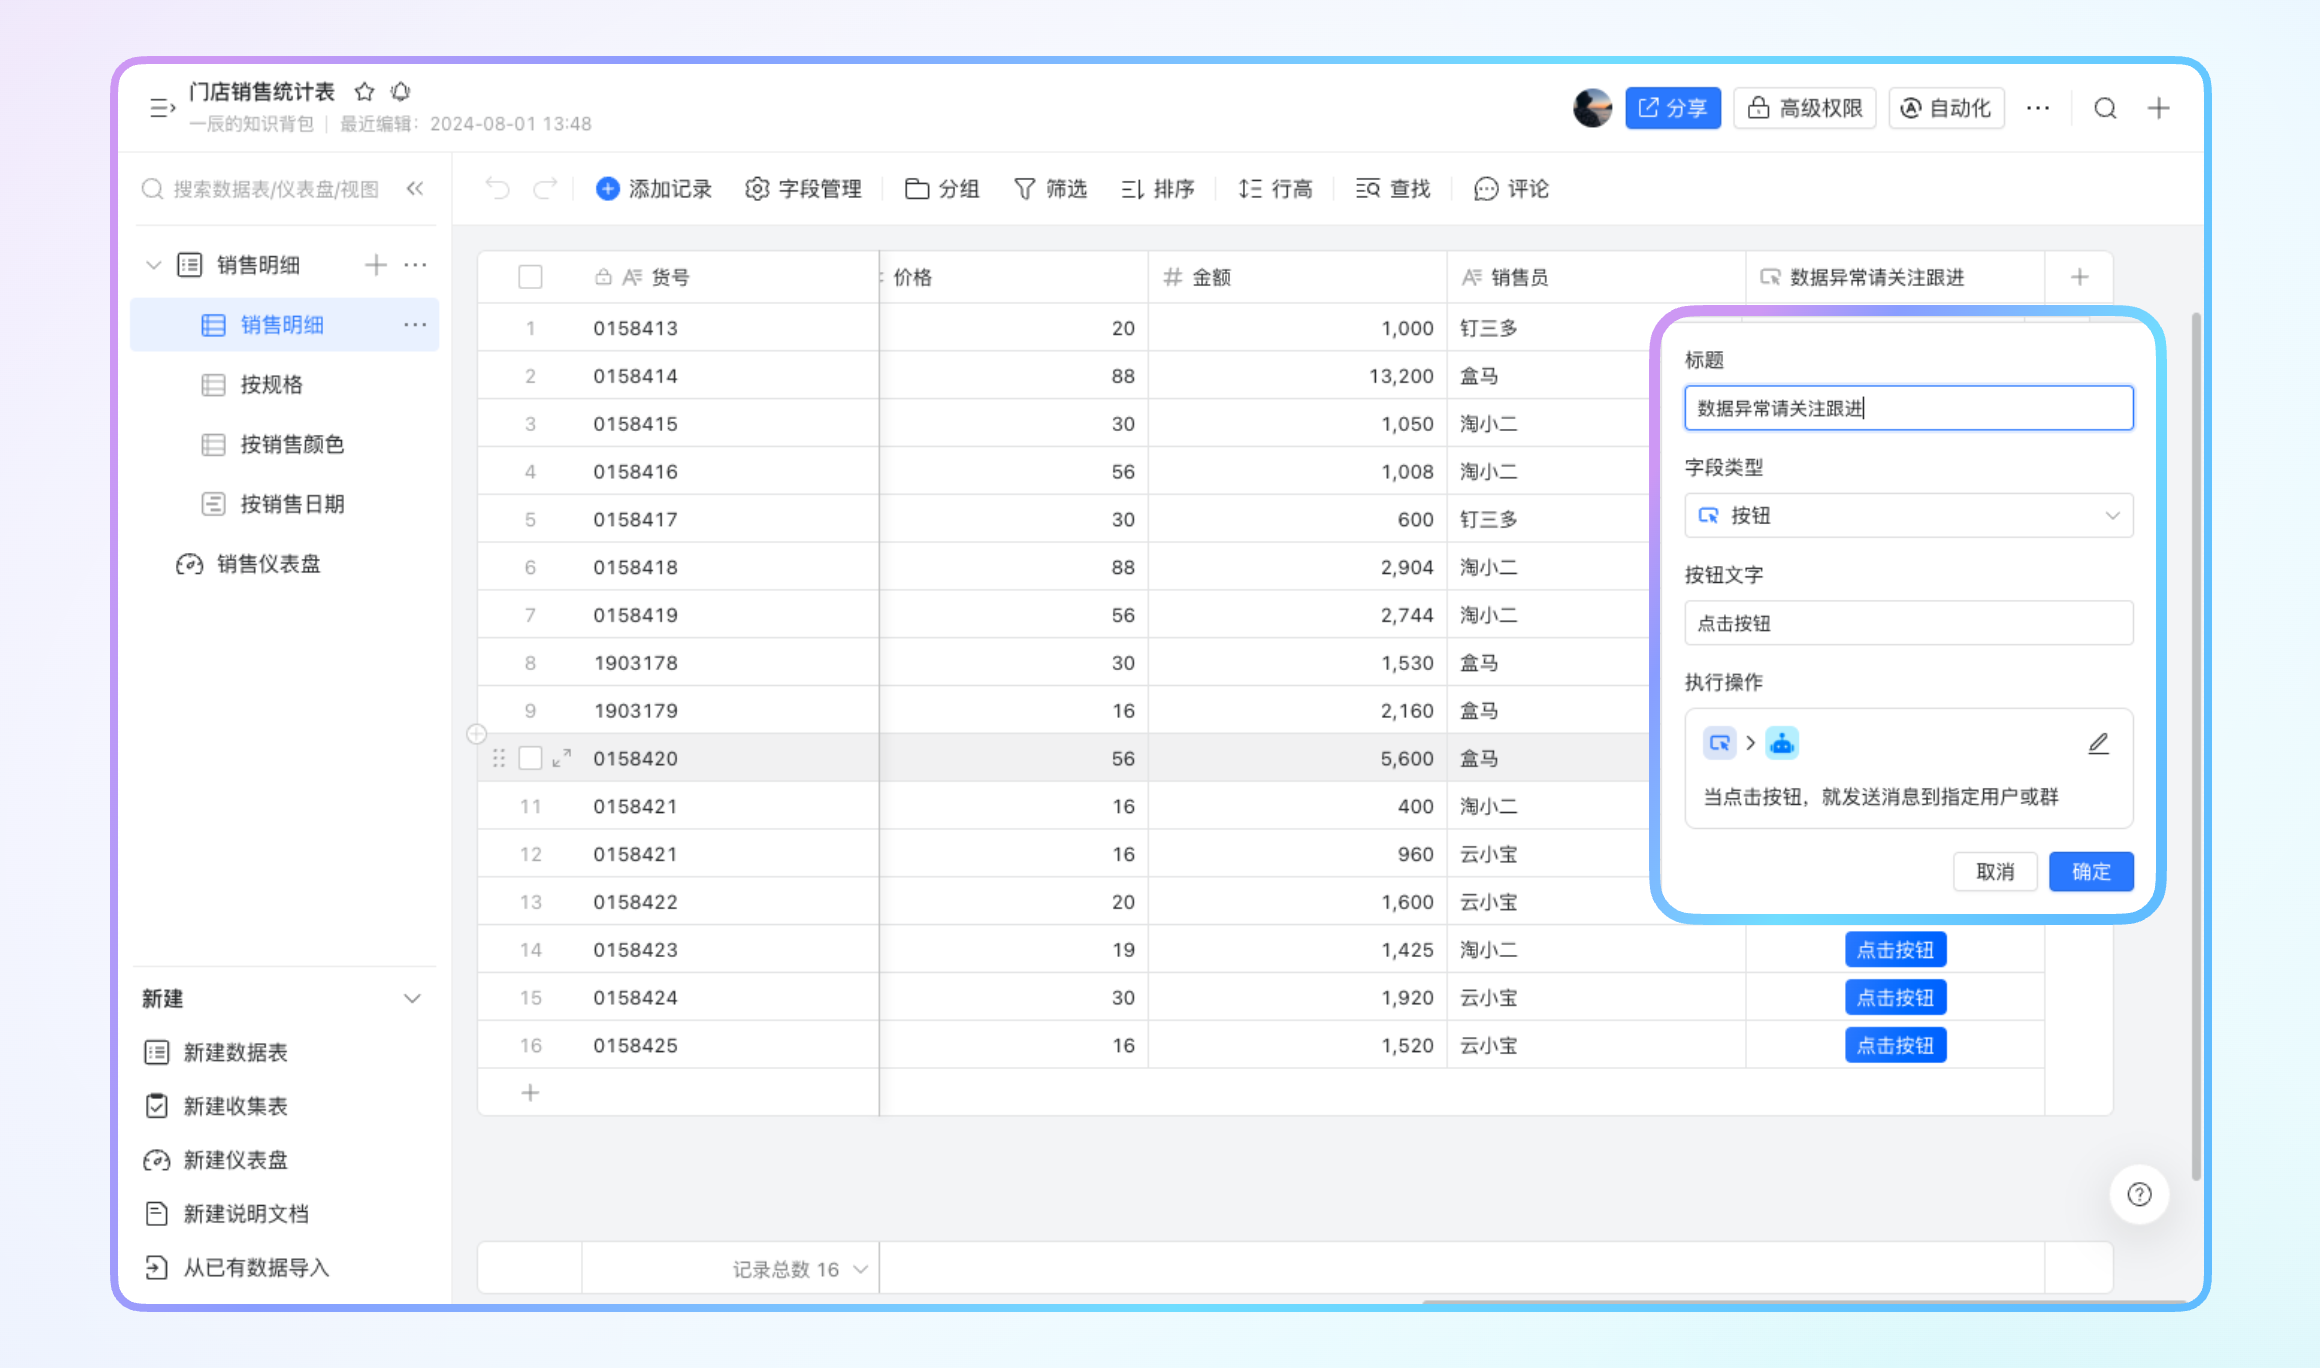
Task: Collapse the sidebar with the double-chevron icon
Action: tap(415, 188)
